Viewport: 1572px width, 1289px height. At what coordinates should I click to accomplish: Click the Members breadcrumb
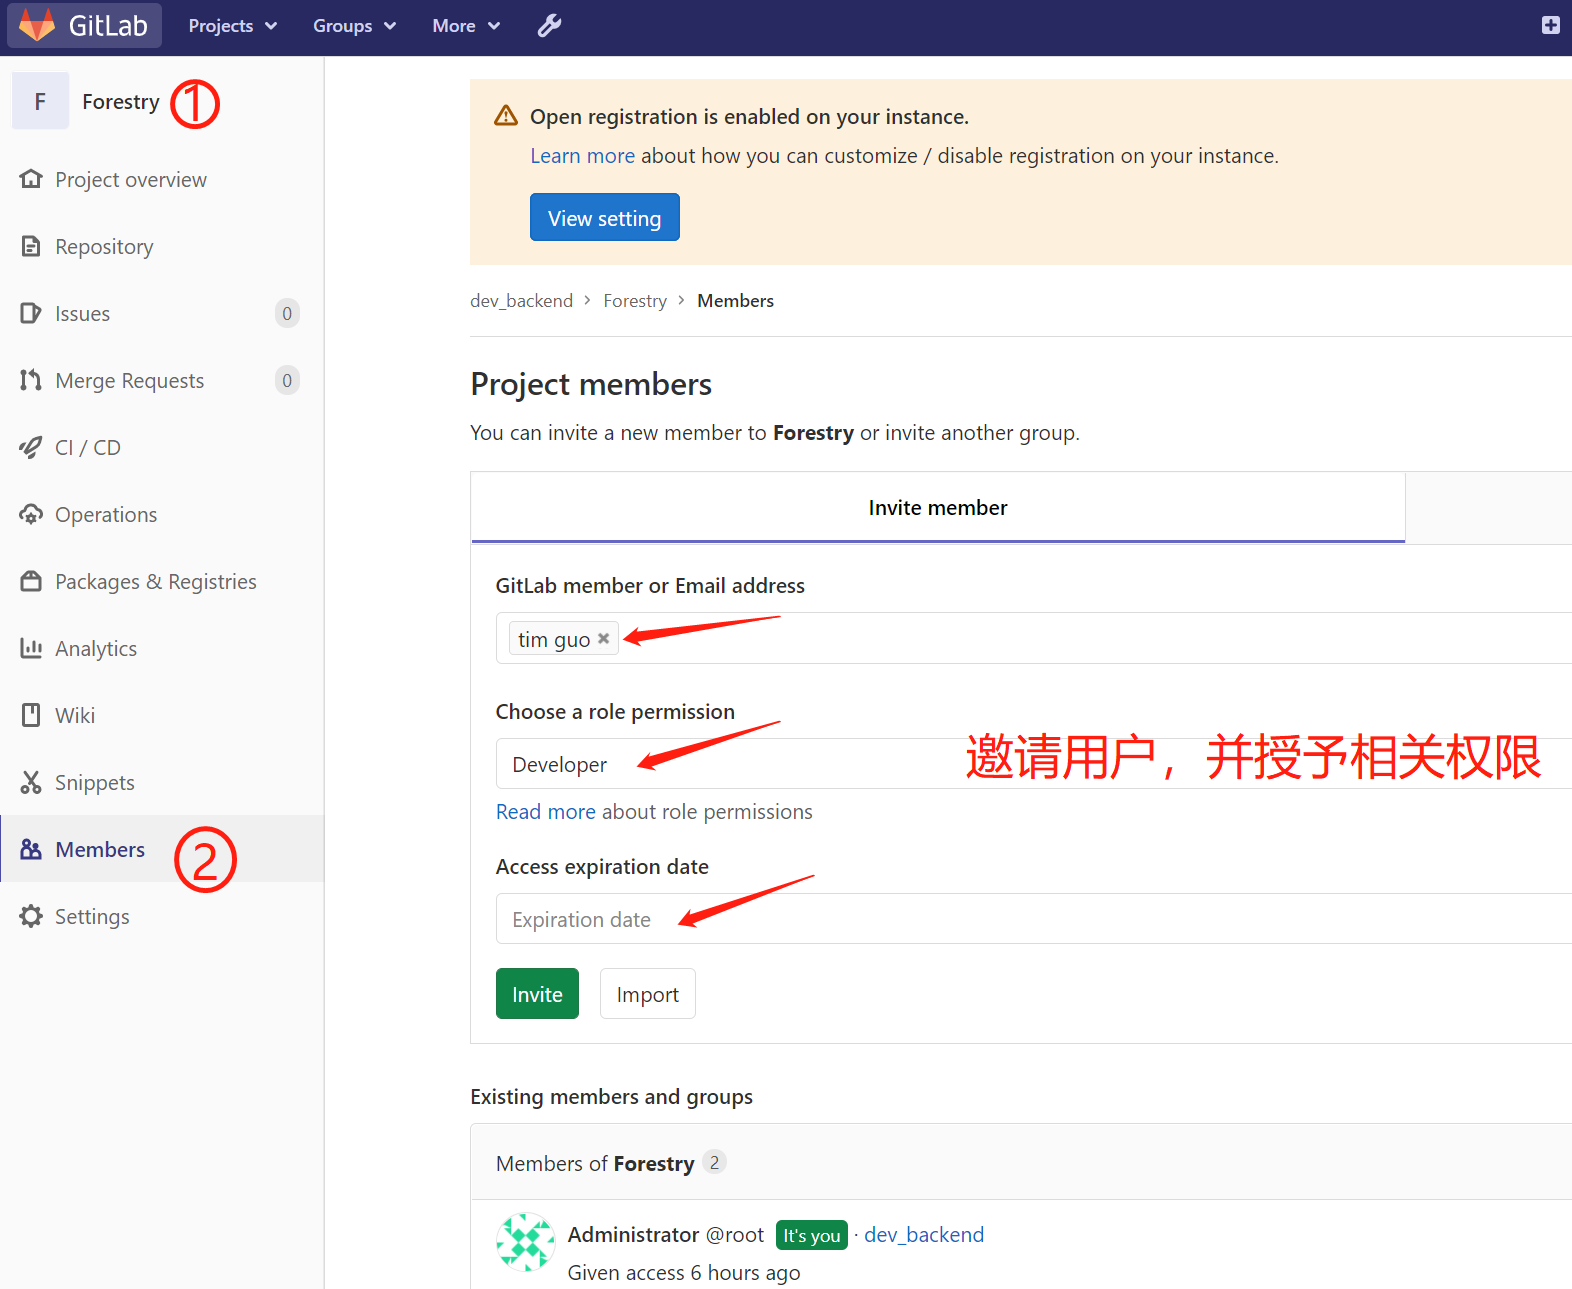click(736, 301)
